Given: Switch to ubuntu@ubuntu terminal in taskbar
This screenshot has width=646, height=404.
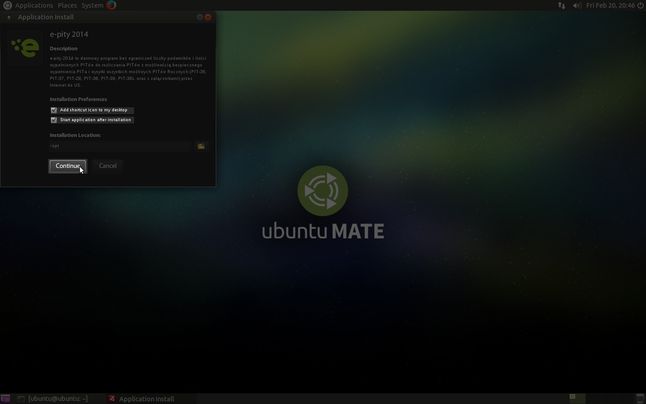Looking at the screenshot, I should (x=53, y=399).
